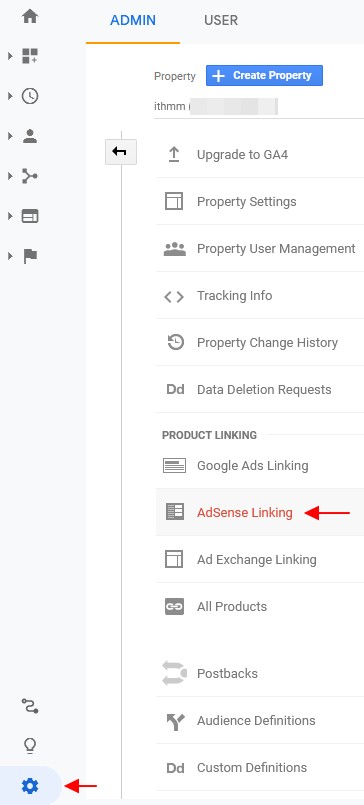Open Behavior window icon
The height and width of the screenshot is (805, 364).
coord(30,216)
